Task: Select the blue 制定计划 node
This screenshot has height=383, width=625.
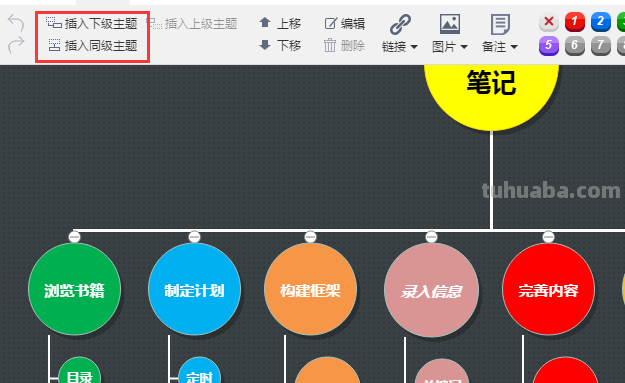Action: point(194,289)
